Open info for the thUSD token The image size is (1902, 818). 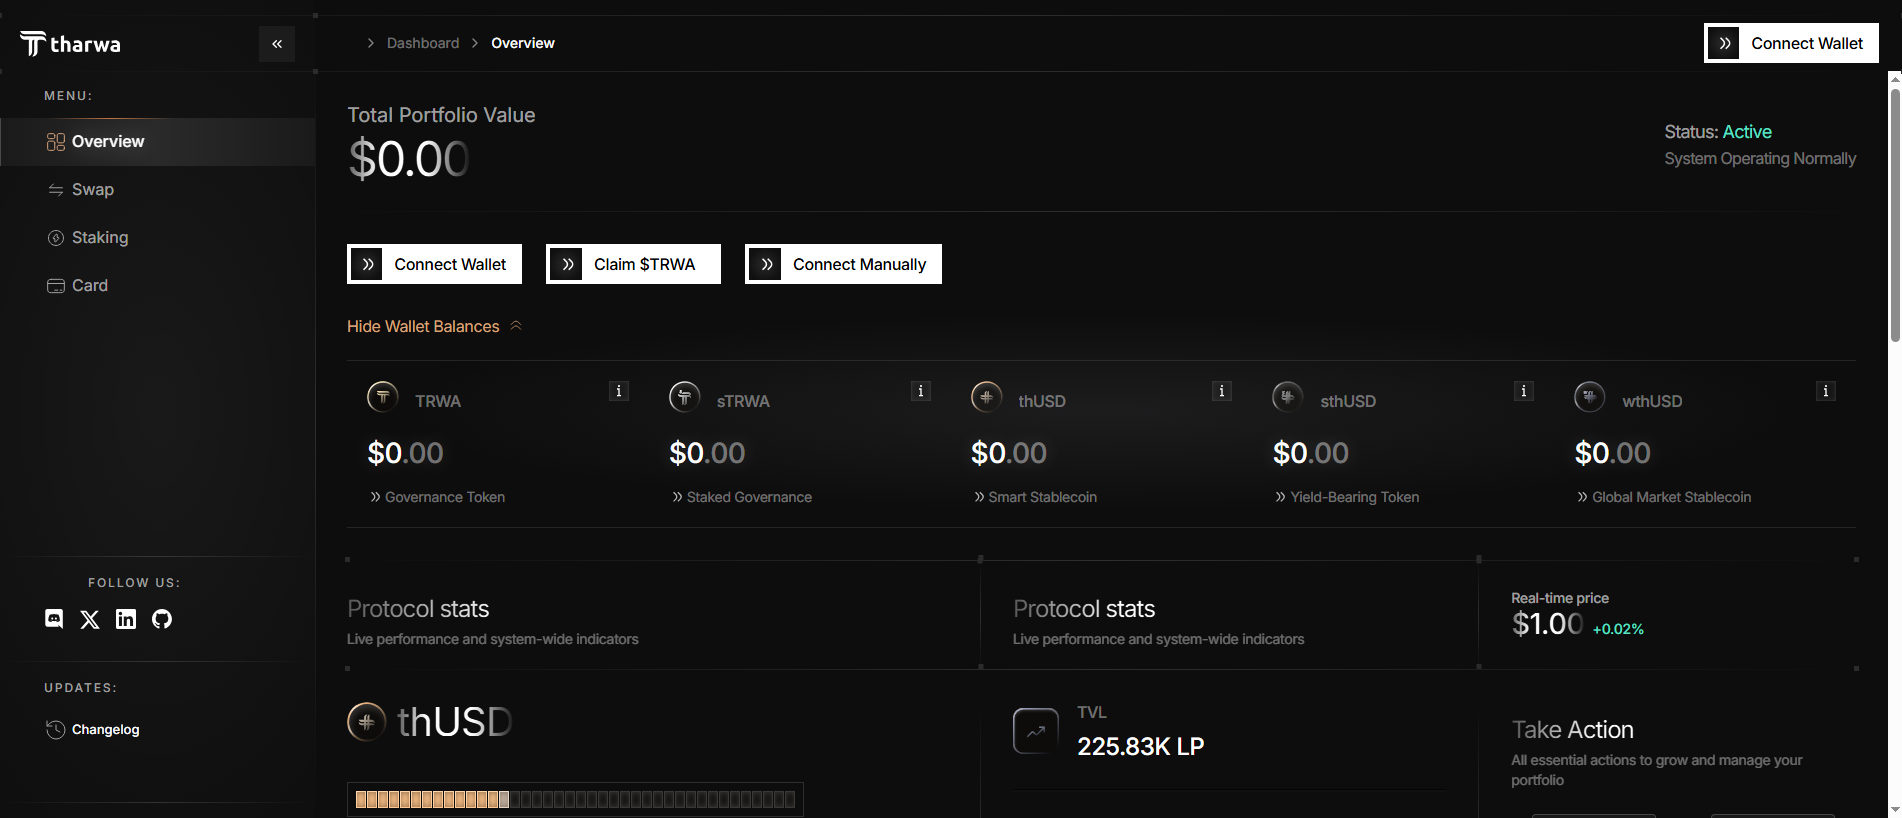tap(1222, 391)
